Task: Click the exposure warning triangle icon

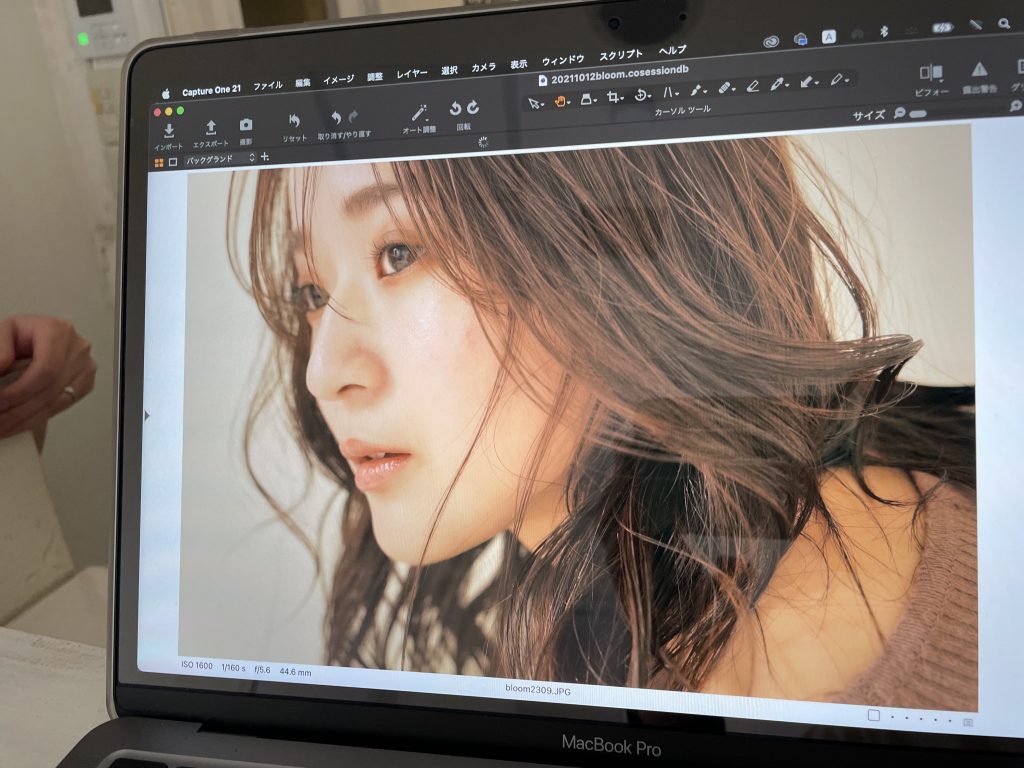Action: point(979,69)
